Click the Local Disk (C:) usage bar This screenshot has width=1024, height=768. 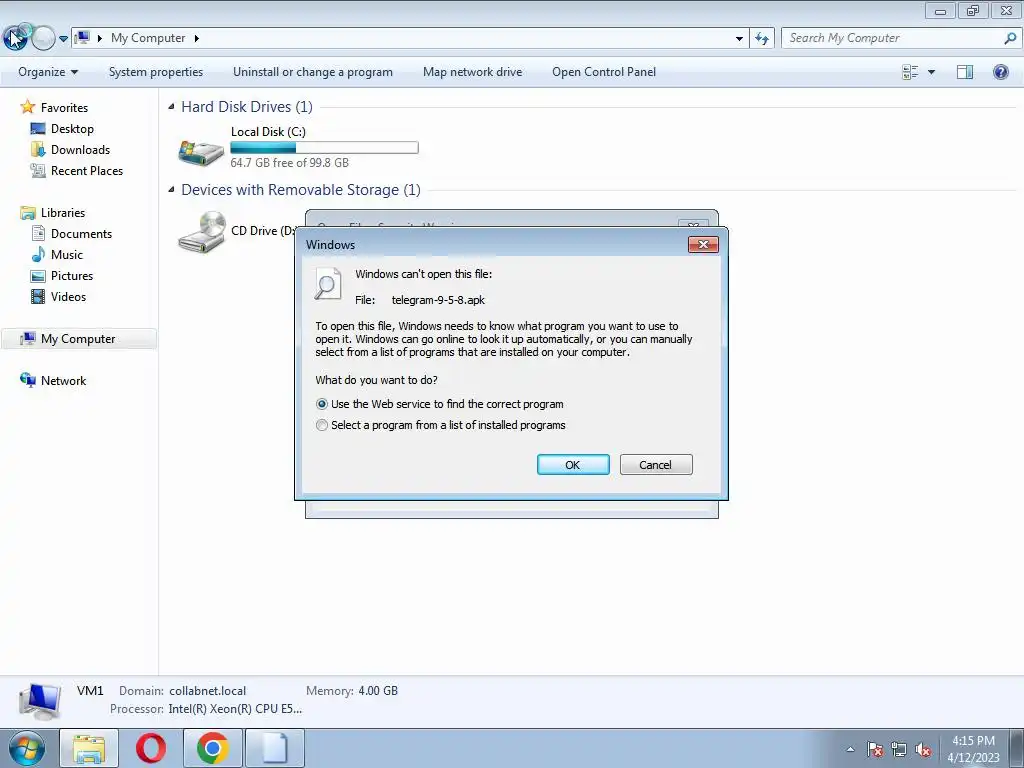tap(324, 148)
